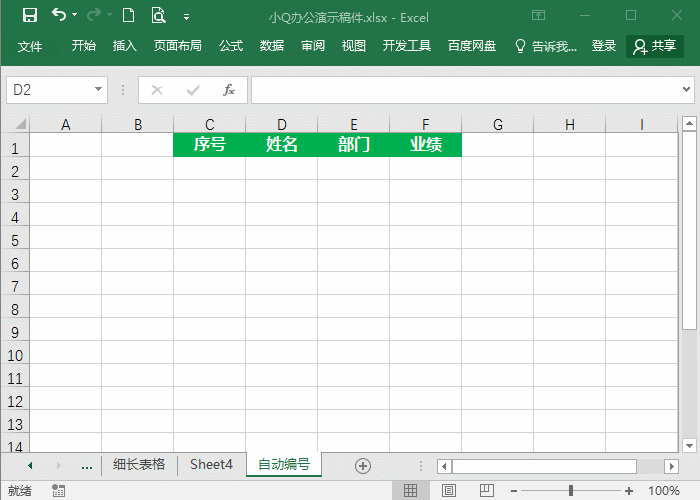The image size is (700, 500).
Task: Expand the Name Box dropdown arrow
Action: pyautogui.click(x=99, y=89)
